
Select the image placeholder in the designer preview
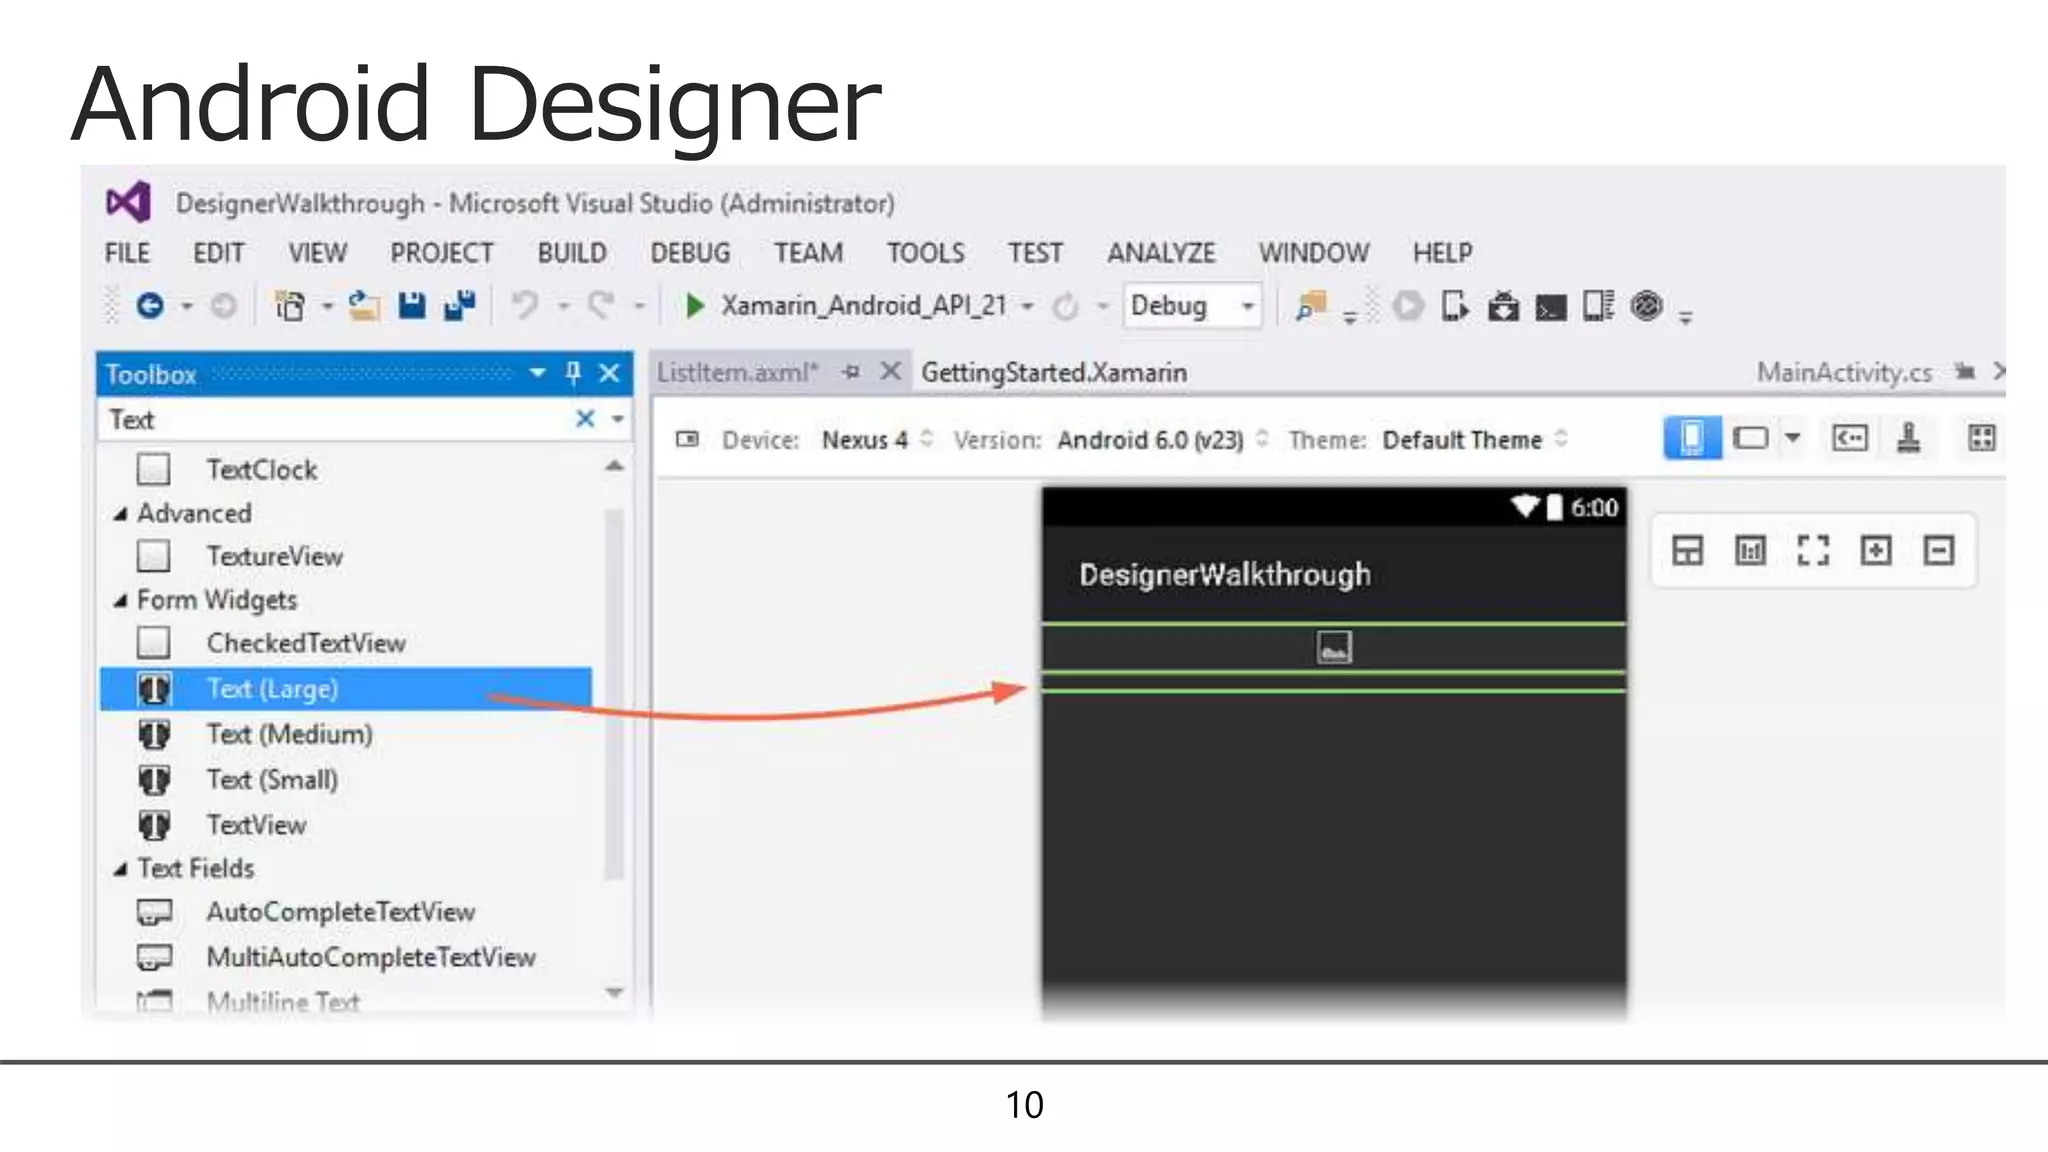[1334, 648]
